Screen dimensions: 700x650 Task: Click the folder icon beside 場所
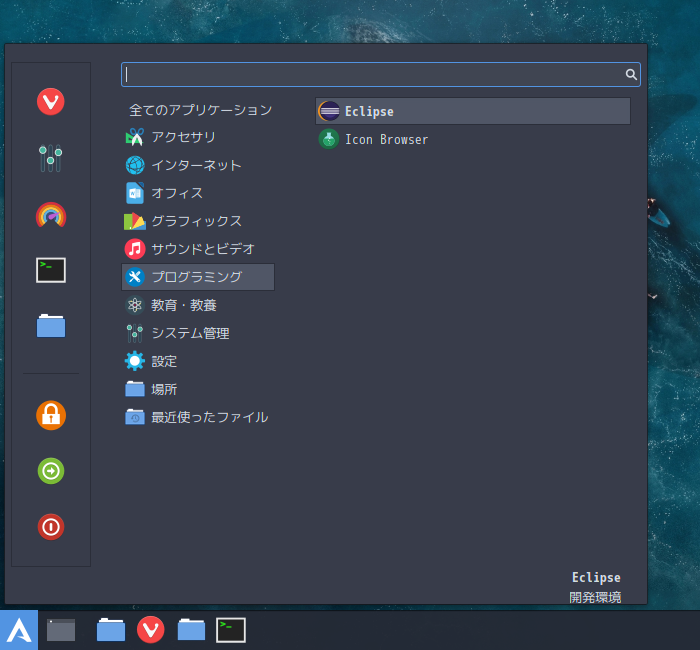click(x=134, y=389)
